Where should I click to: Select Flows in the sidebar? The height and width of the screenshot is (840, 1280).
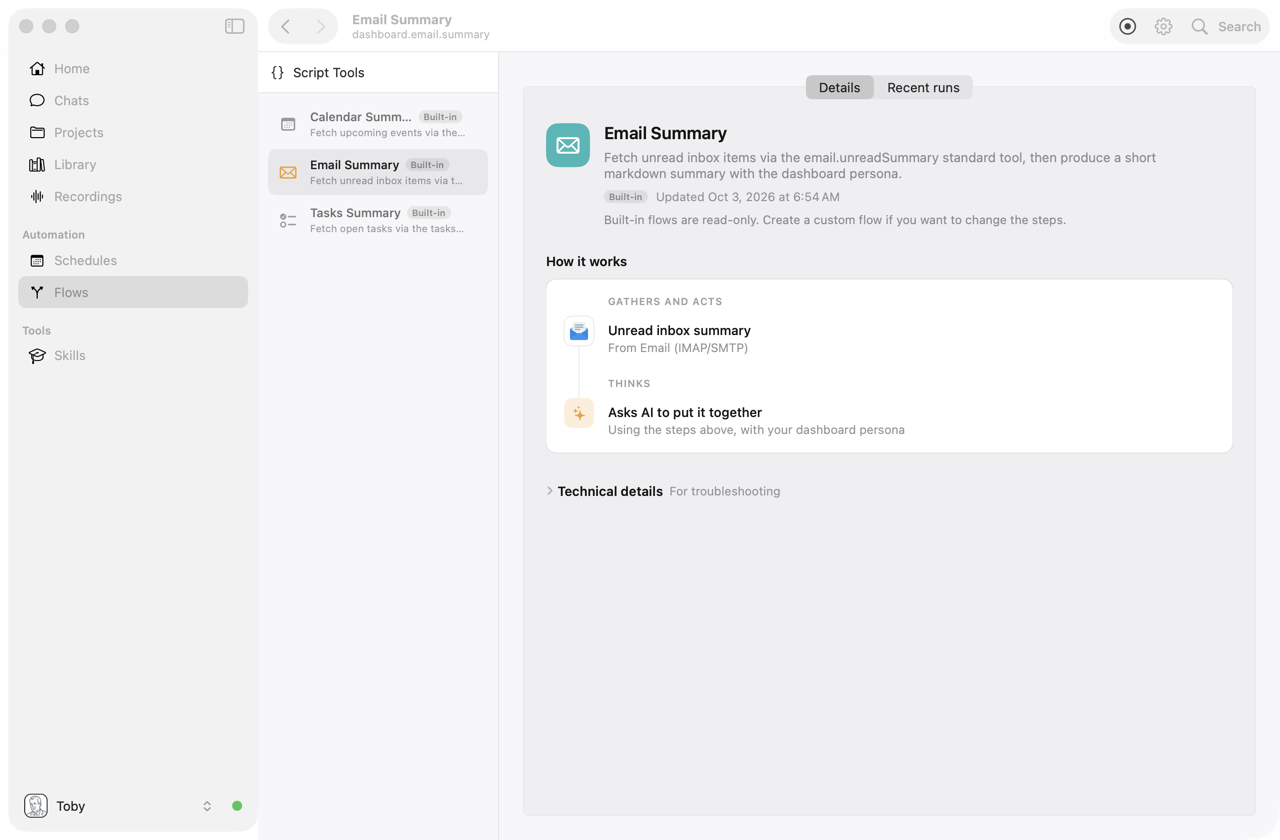[133, 292]
